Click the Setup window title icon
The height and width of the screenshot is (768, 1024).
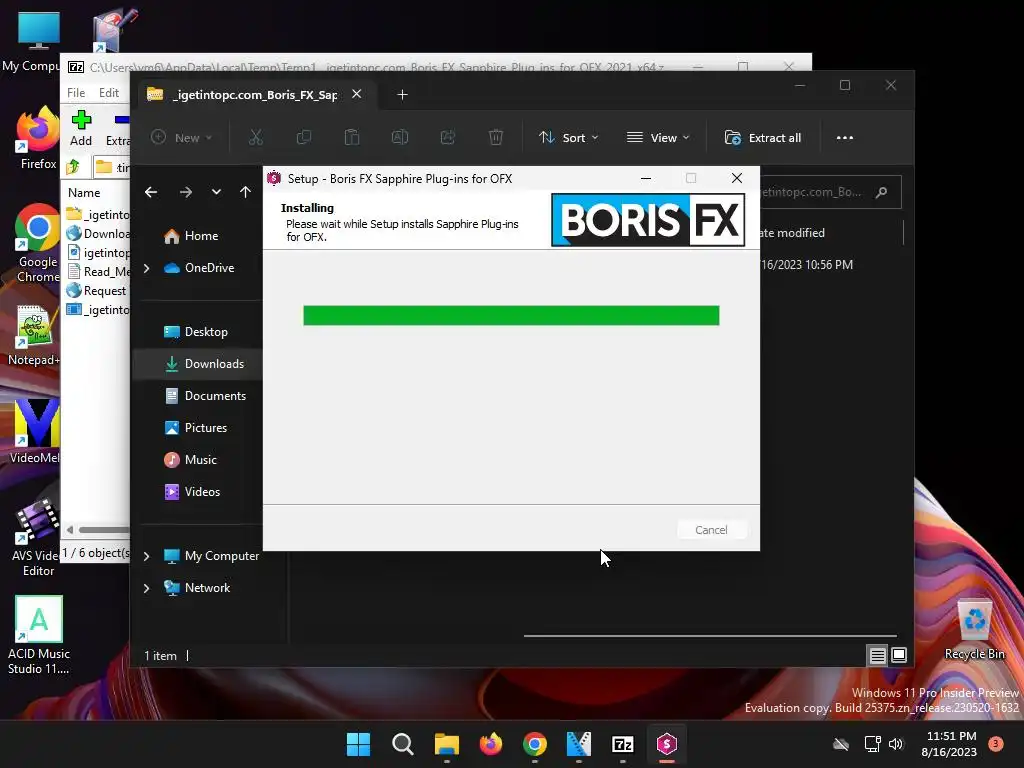[274, 178]
